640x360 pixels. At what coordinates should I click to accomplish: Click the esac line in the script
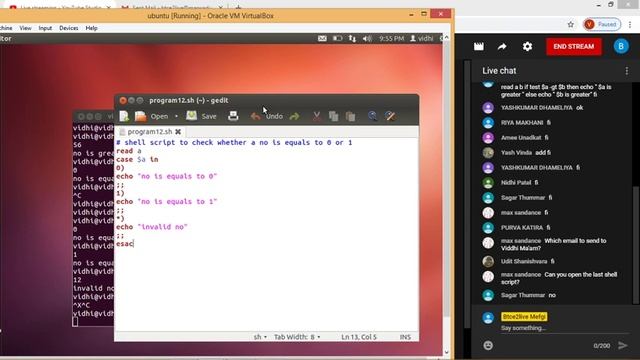point(124,244)
